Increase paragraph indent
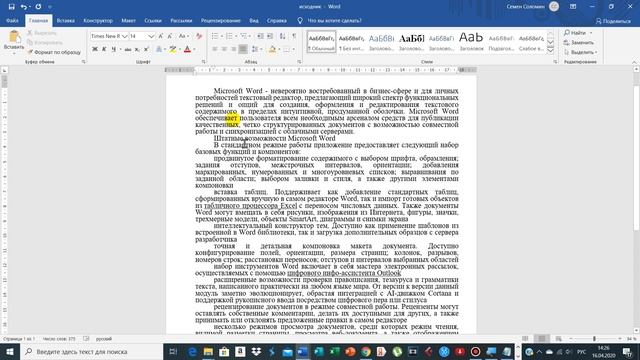Image resolution: width=640 pixels, height=360 pixels. [270, 36]
